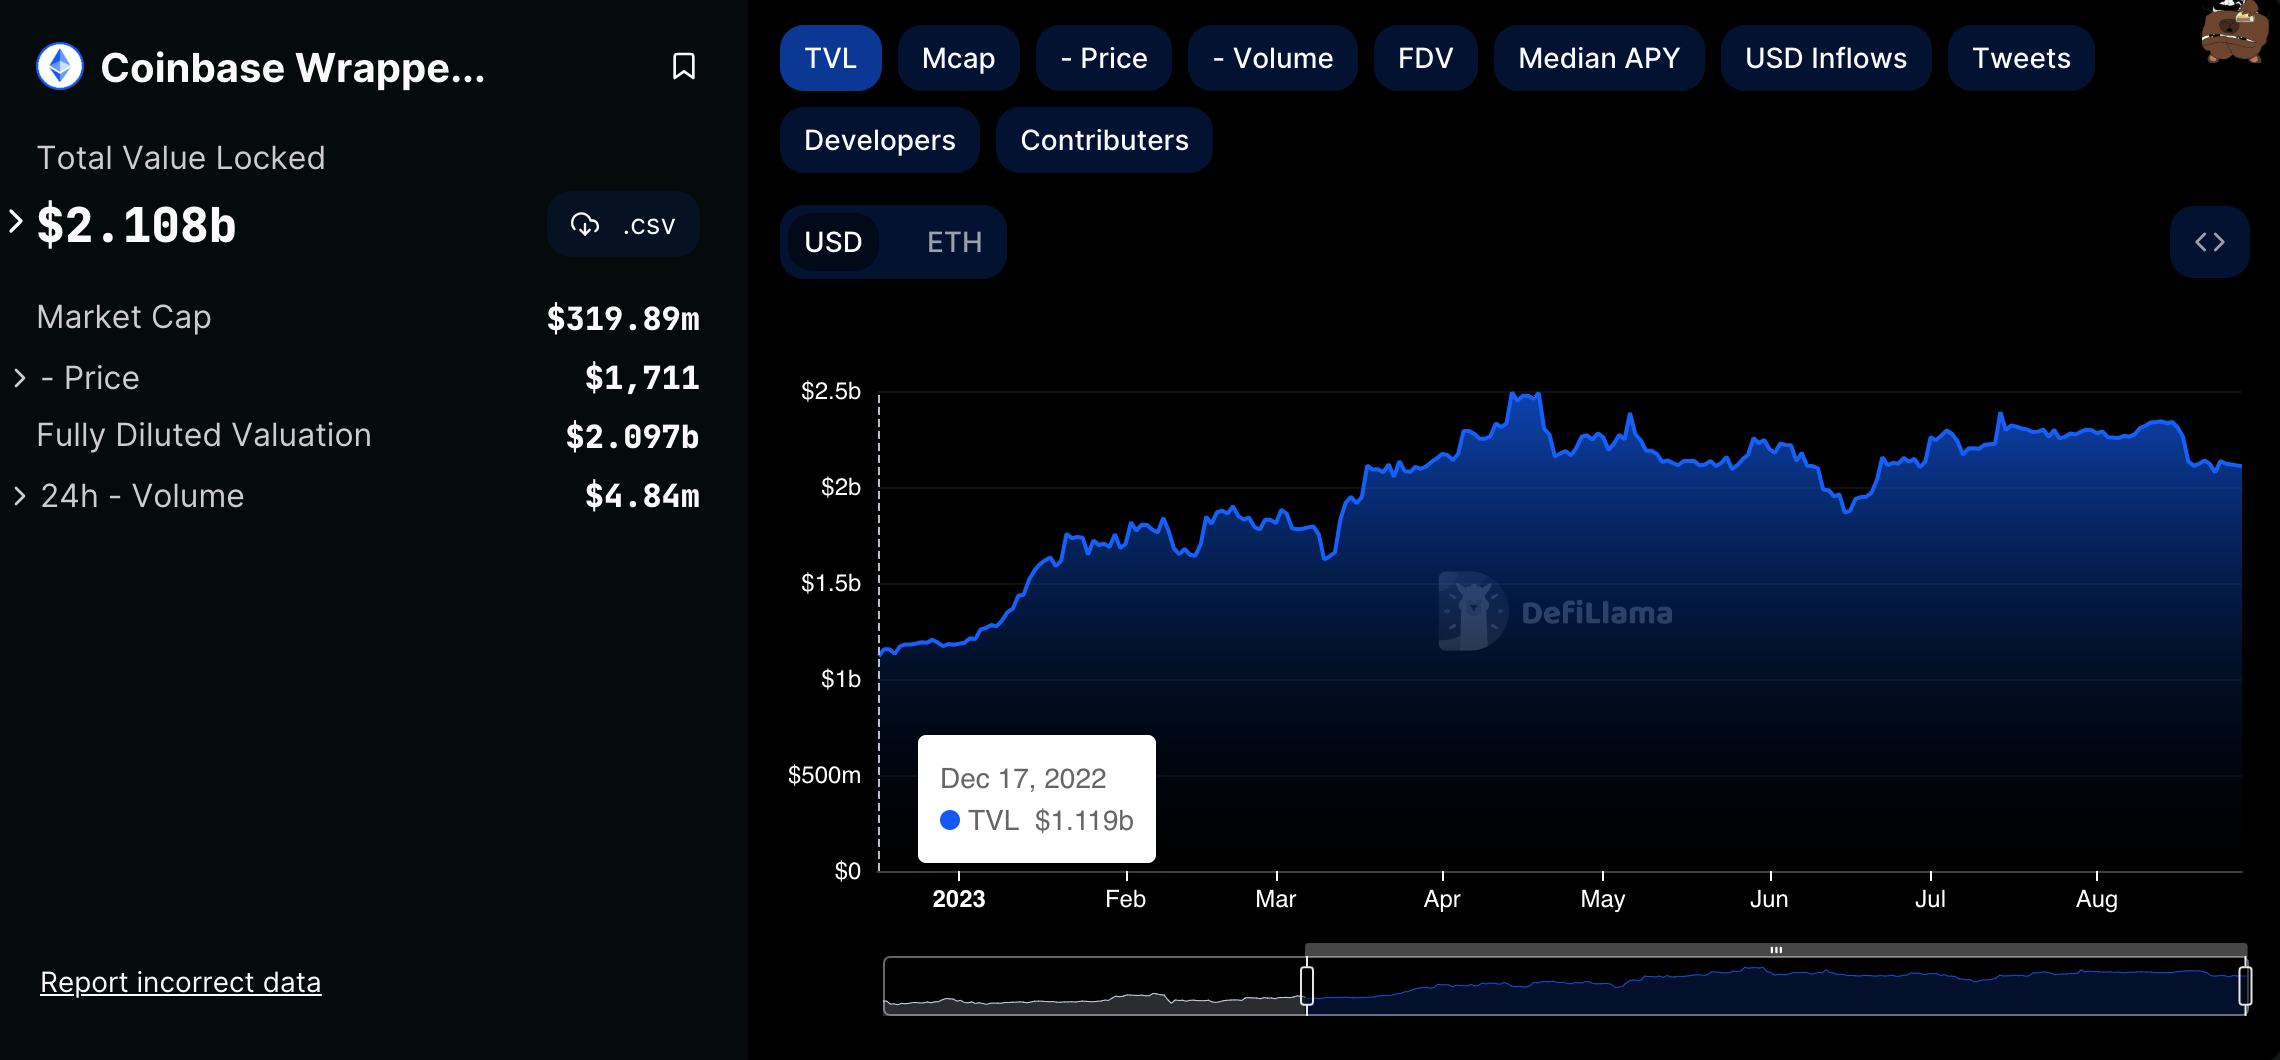Click the Coinbase Wrapped ETH token logo

point(60,67)
